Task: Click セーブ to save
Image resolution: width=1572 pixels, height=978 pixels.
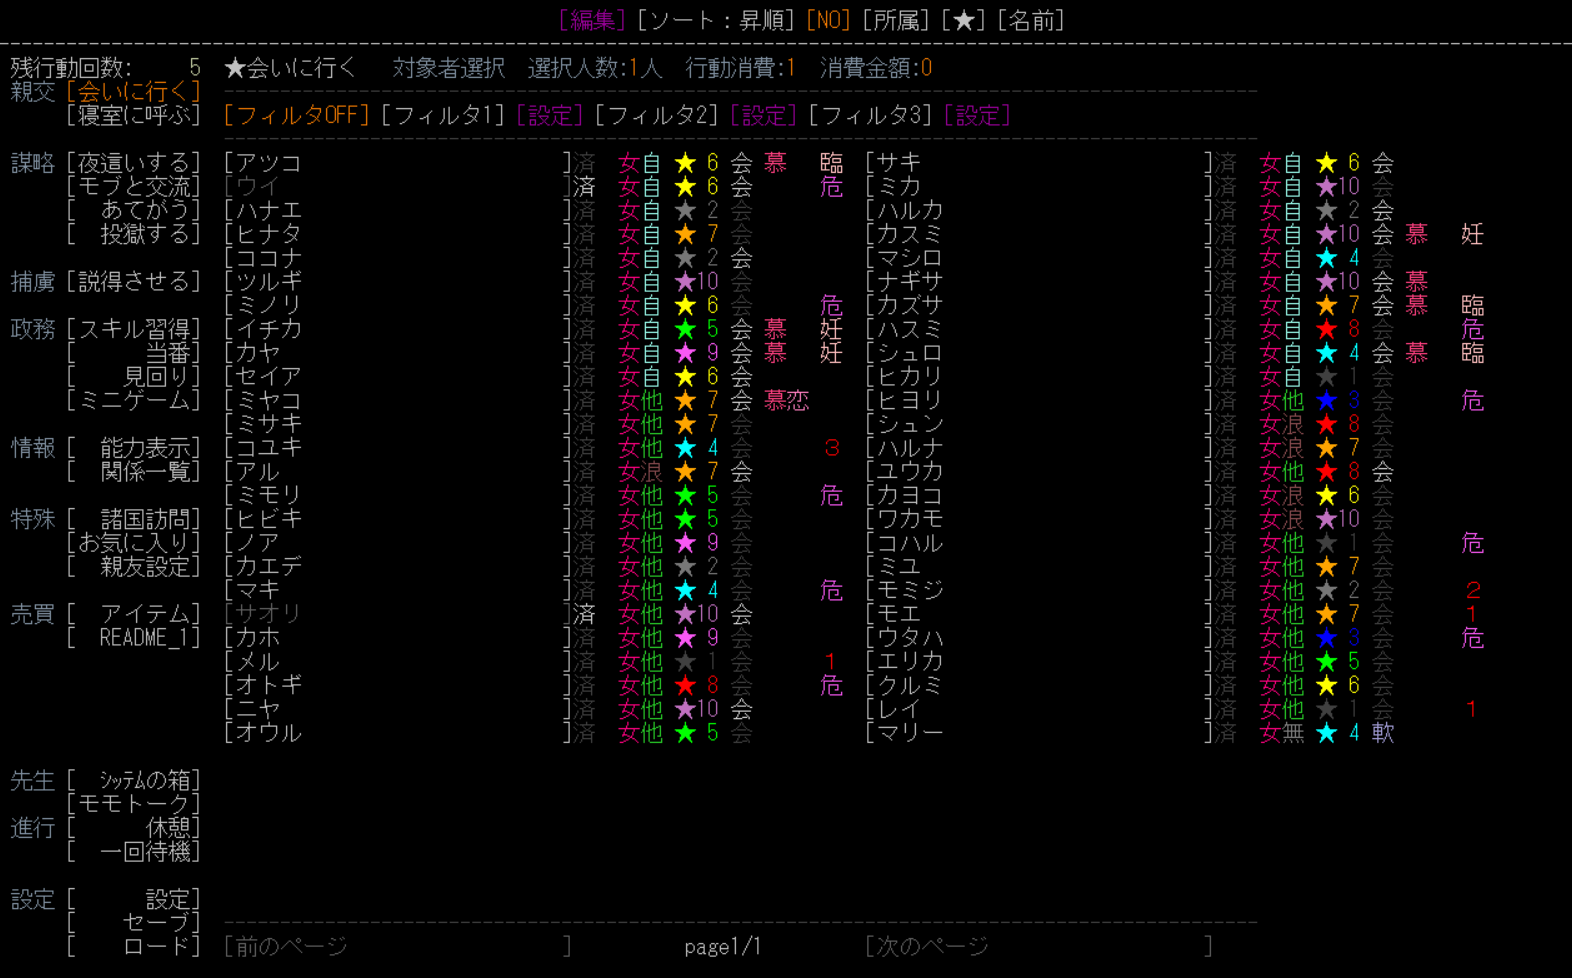Action: 134,923
